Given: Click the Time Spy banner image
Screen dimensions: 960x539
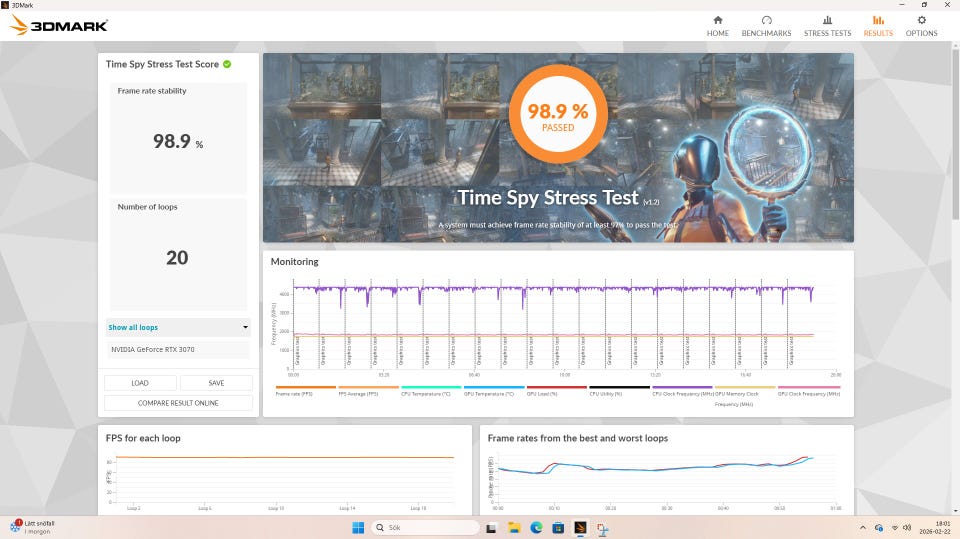Looking at the screenshot, I should click(558, 148).
